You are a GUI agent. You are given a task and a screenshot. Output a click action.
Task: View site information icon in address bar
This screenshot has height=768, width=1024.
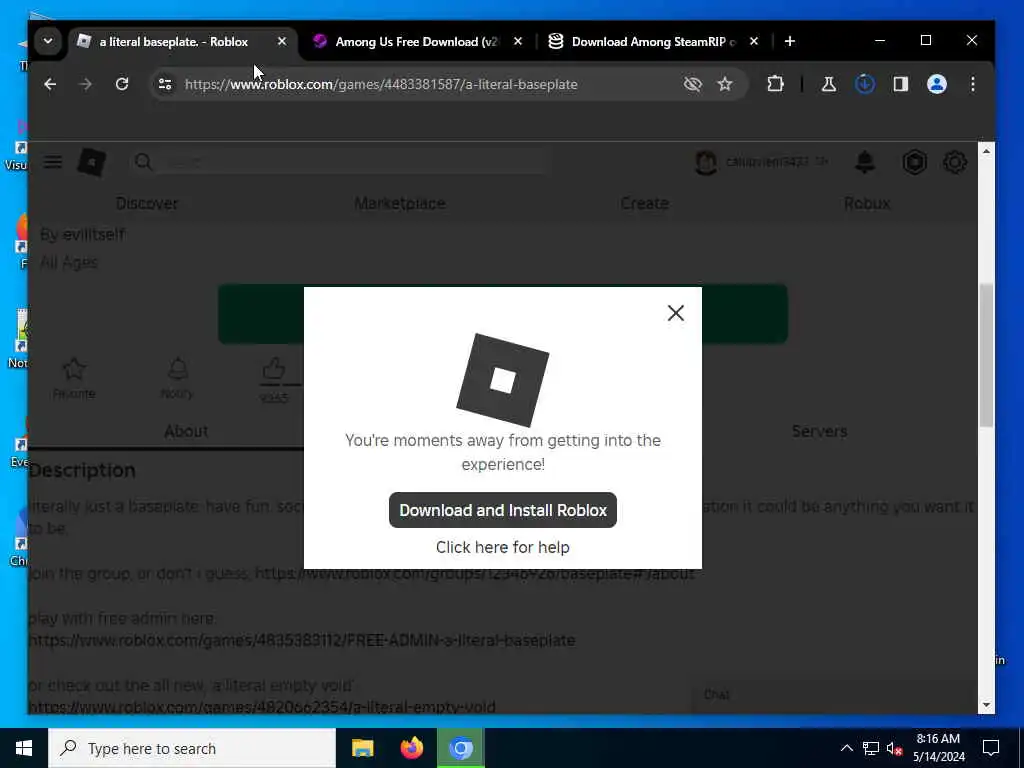tap(165, 84)
